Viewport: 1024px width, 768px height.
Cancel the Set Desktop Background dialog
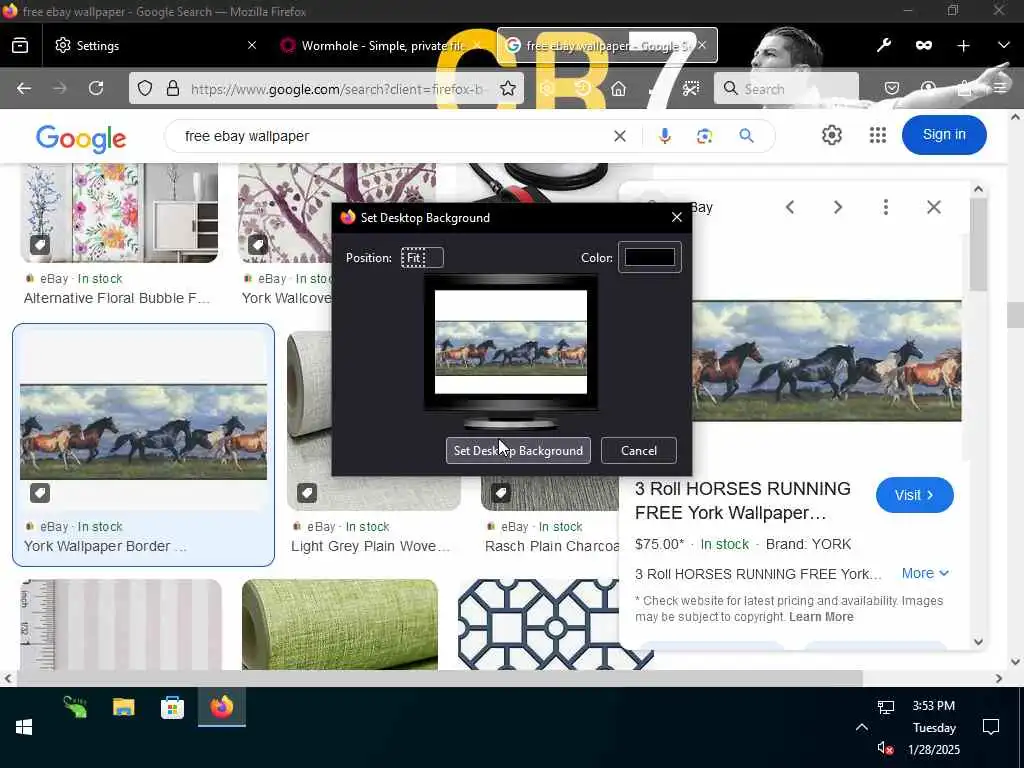[x=639, y=451]
